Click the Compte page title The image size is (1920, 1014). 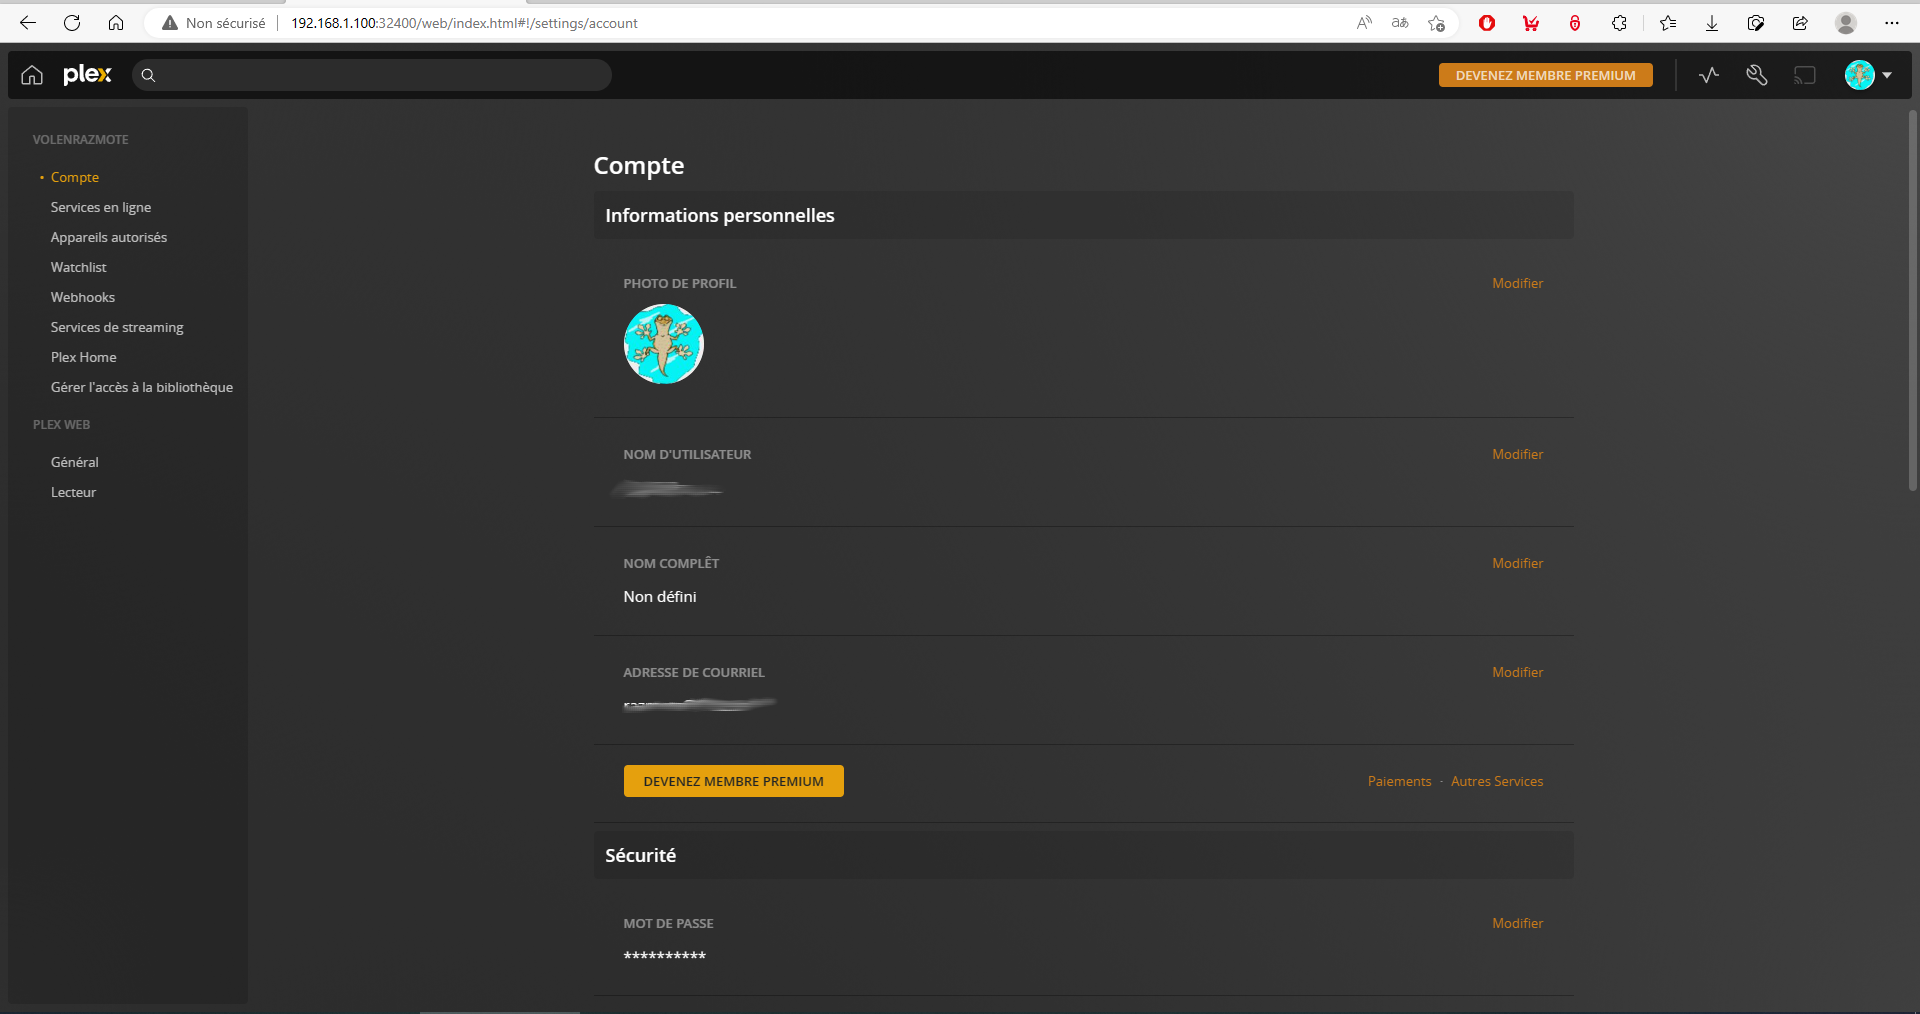[639, 166]
